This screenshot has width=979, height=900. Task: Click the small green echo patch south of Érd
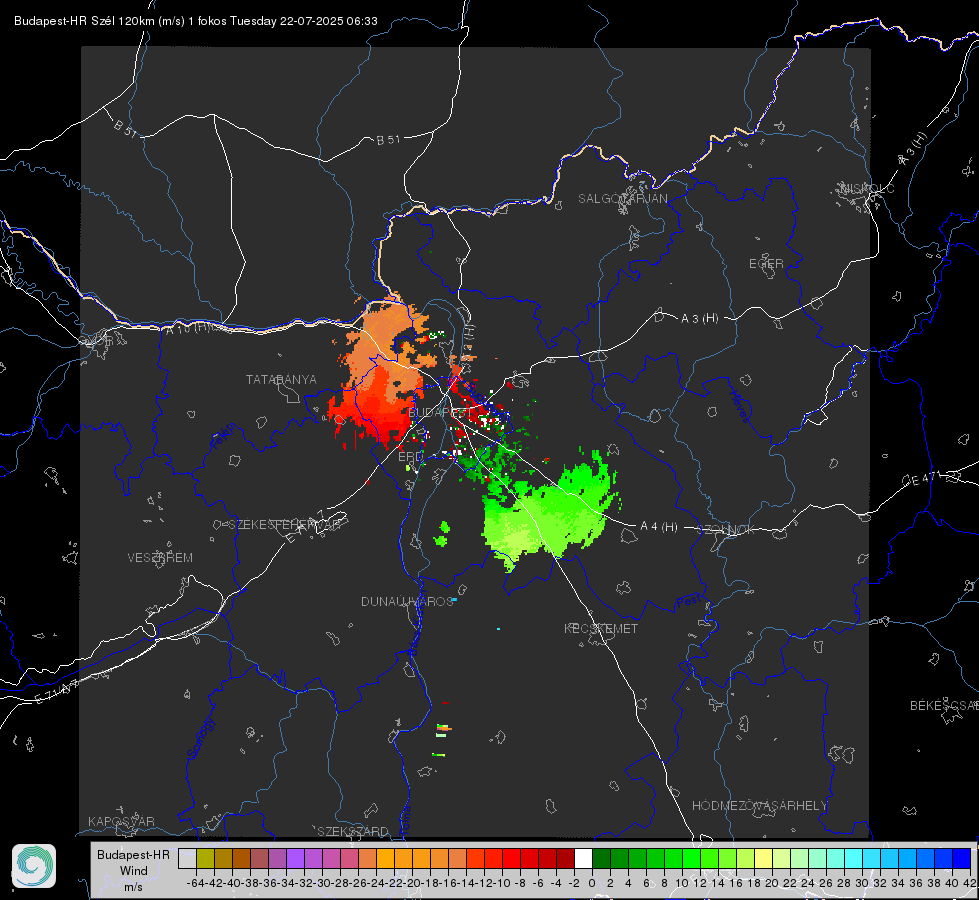(442, 535)
